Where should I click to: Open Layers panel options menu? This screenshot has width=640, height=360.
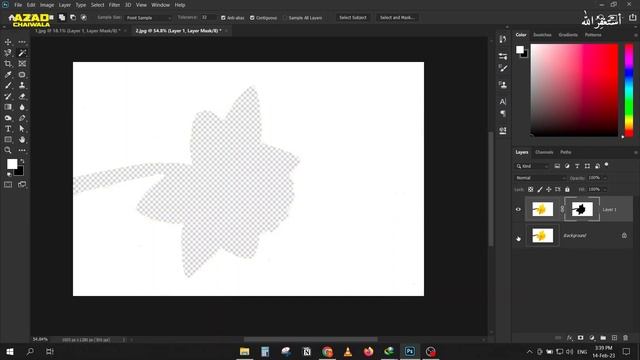(x=636, y=152)
